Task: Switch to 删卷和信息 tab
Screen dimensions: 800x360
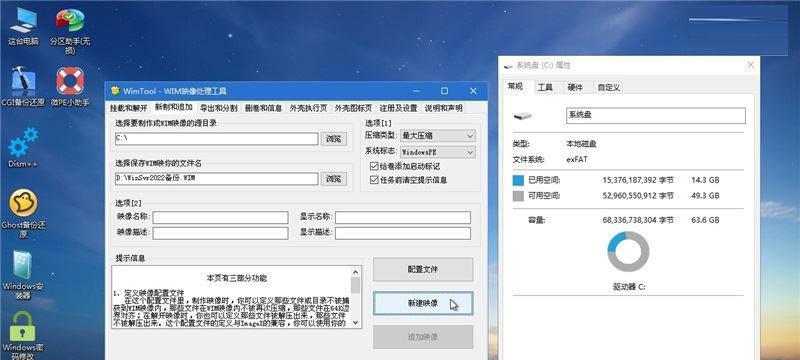Action: pyautogui.click(x=263, y=108)
